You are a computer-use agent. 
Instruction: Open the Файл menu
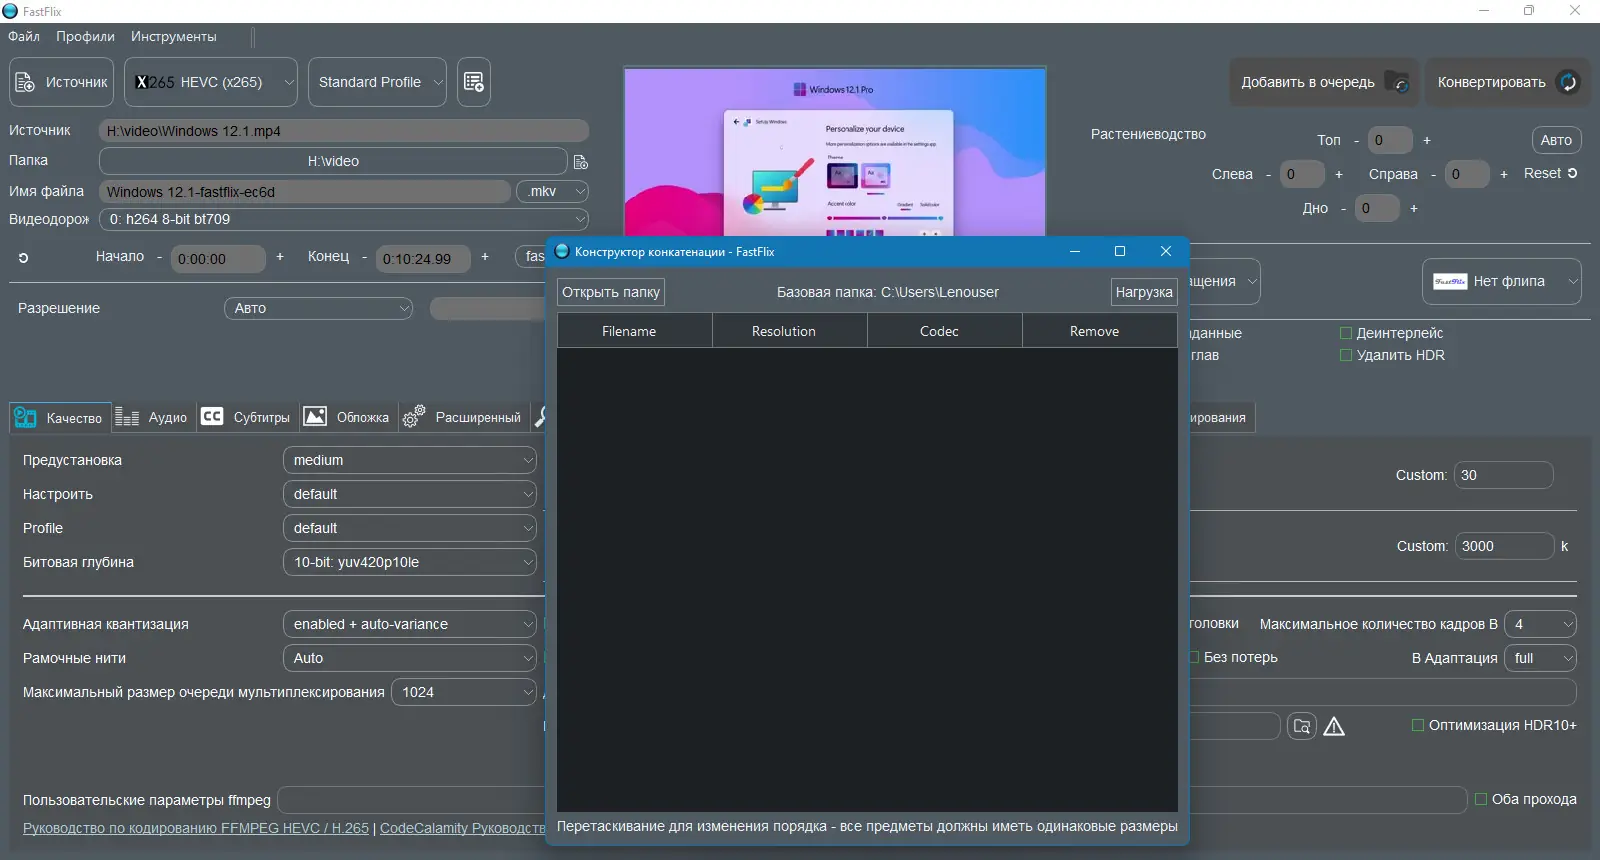(x=24, y=36)
